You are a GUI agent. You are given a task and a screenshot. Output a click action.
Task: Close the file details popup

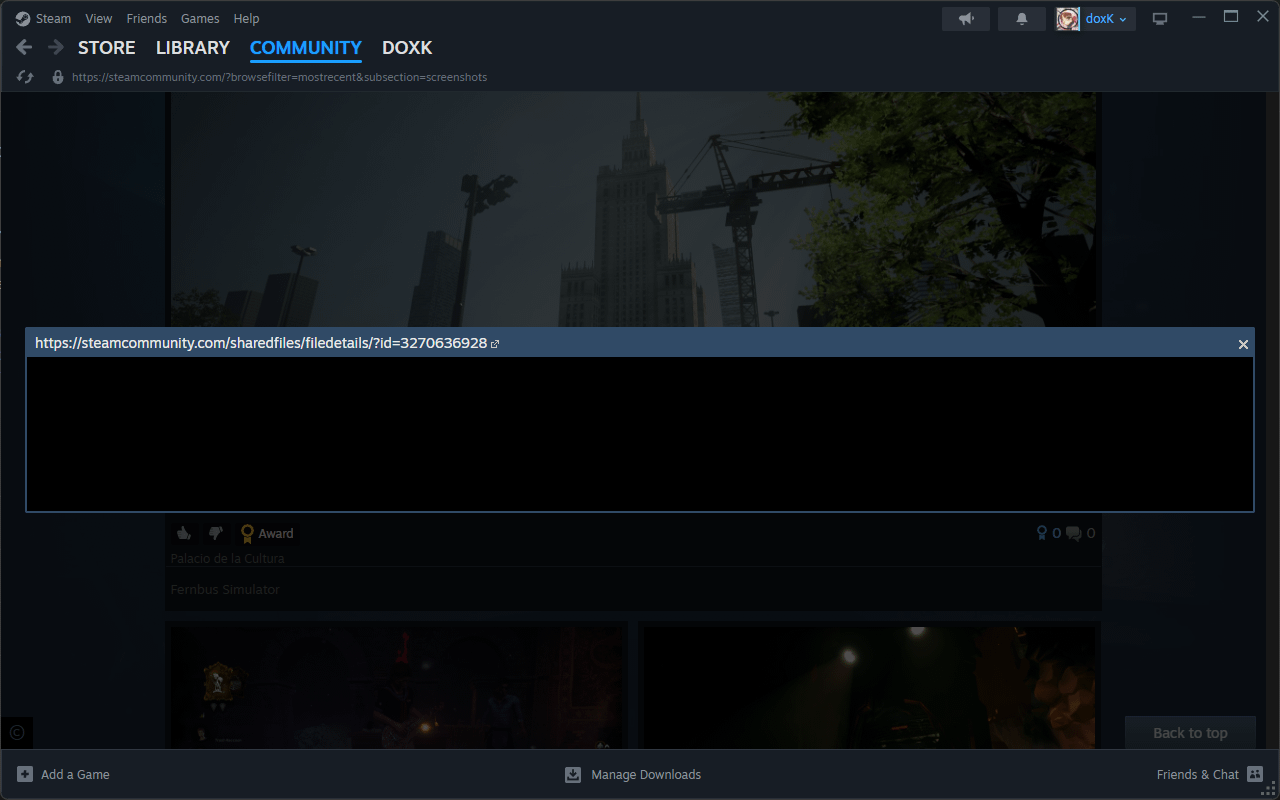point(1243,344)
